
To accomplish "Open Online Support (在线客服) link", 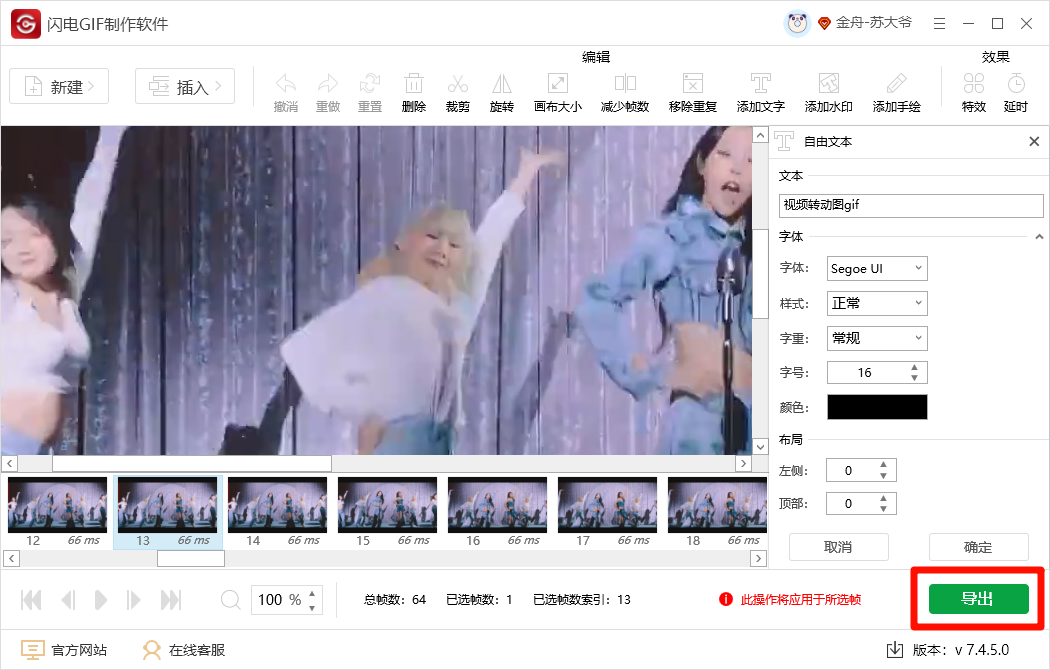I will coord(183,650).
